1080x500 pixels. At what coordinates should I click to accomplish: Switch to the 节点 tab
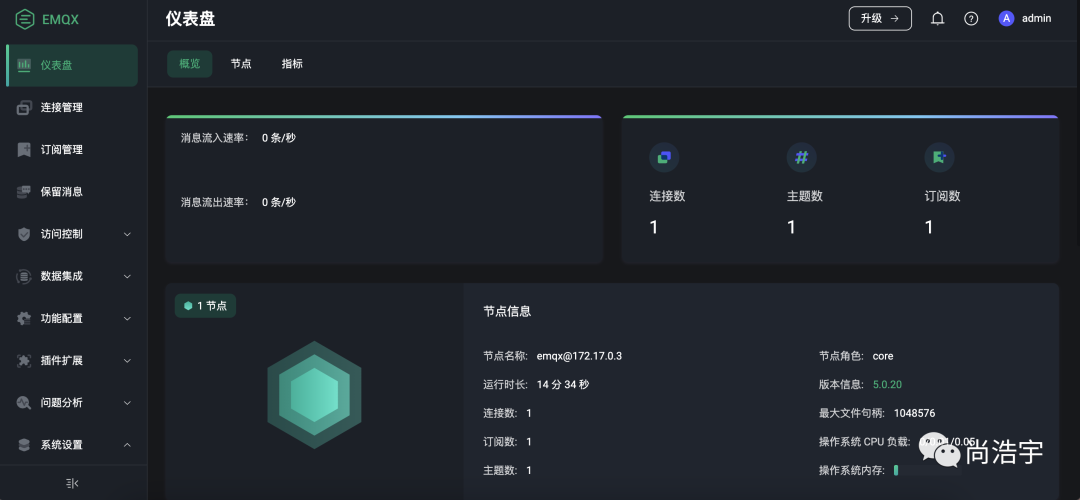click(241, 64)
